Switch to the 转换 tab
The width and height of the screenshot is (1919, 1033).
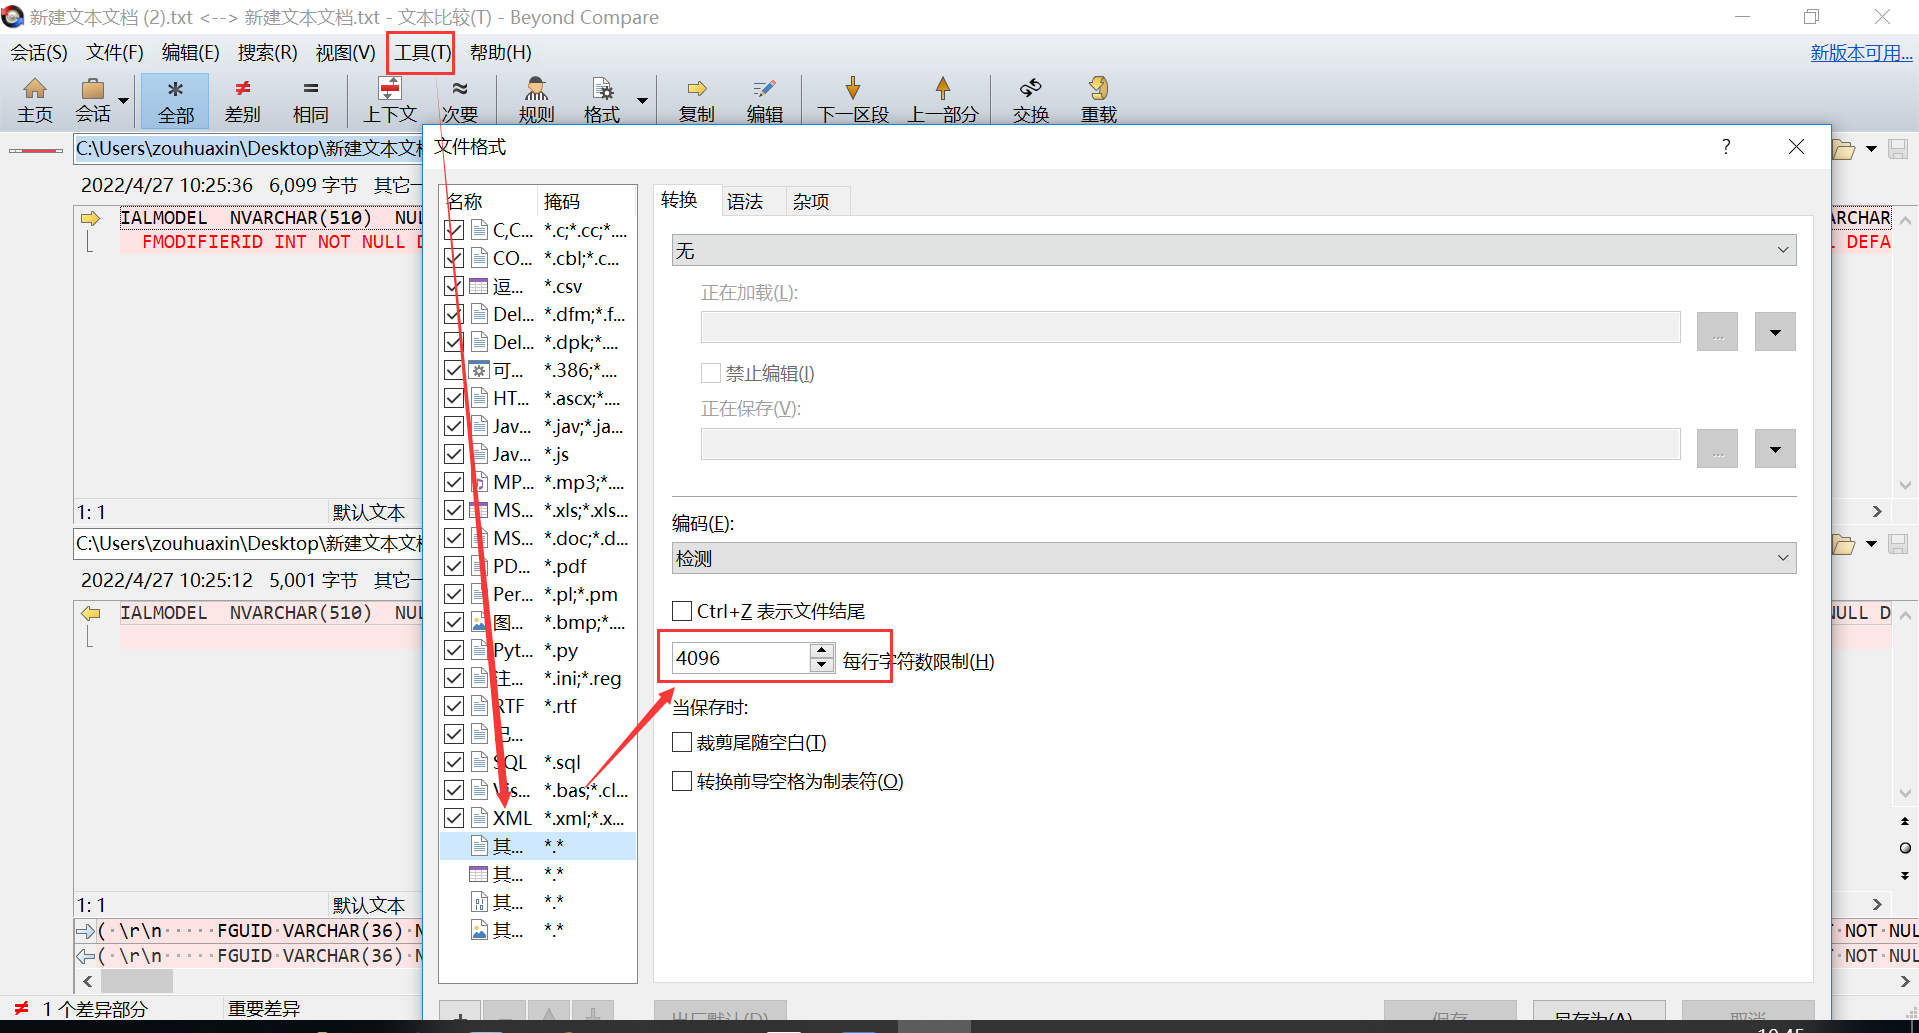click(680, 201)
